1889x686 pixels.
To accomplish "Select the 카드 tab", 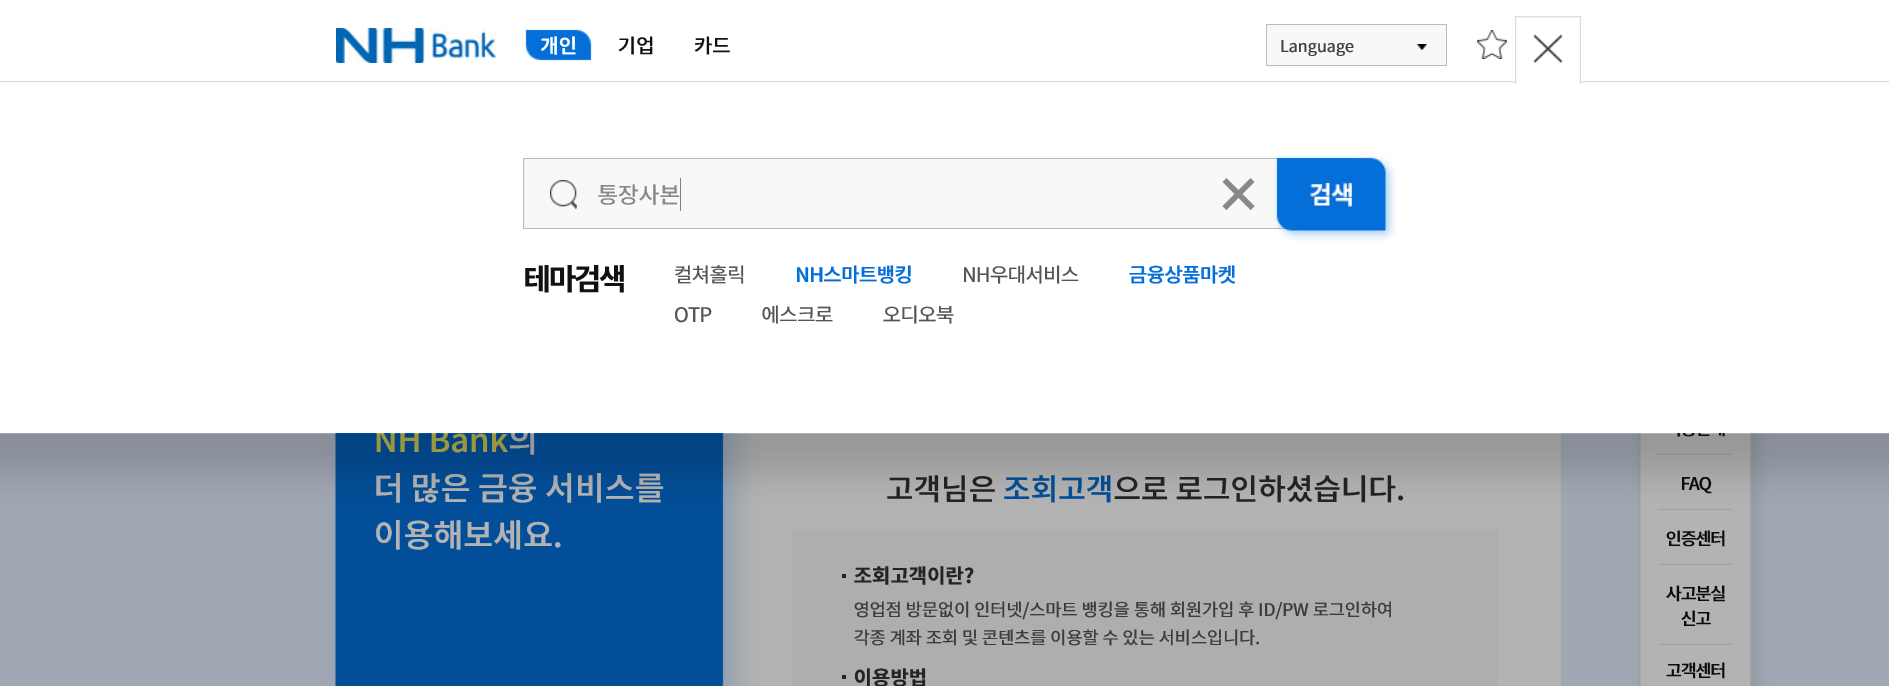I will point(712,45).
